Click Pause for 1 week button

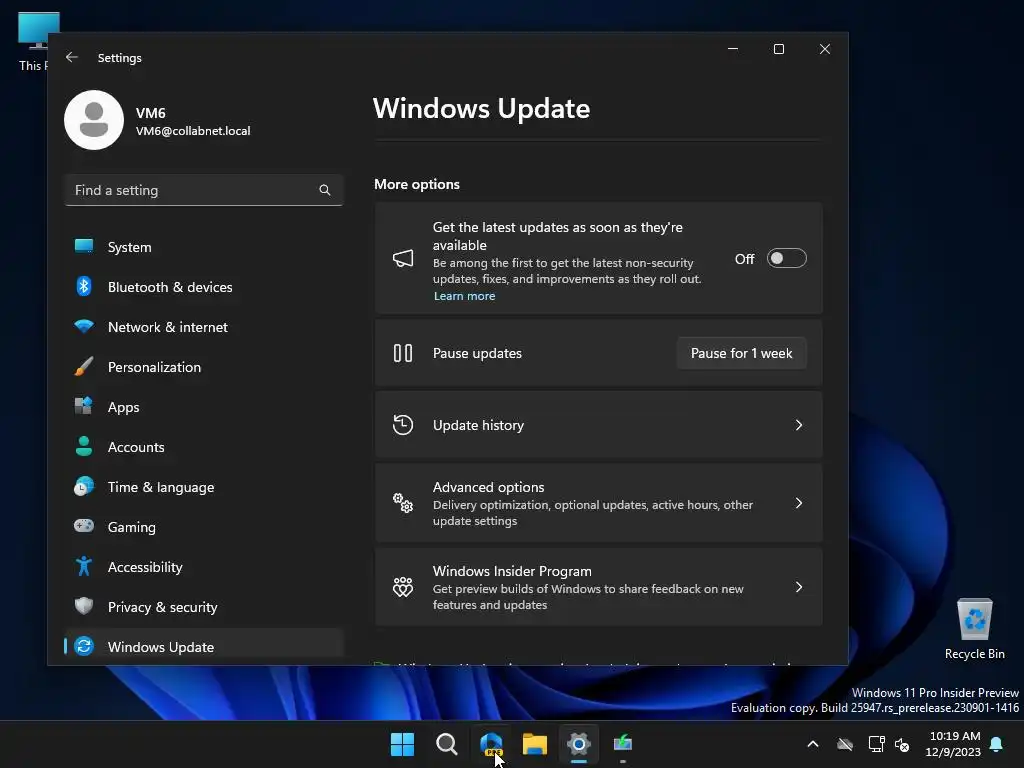click(741, 353)
